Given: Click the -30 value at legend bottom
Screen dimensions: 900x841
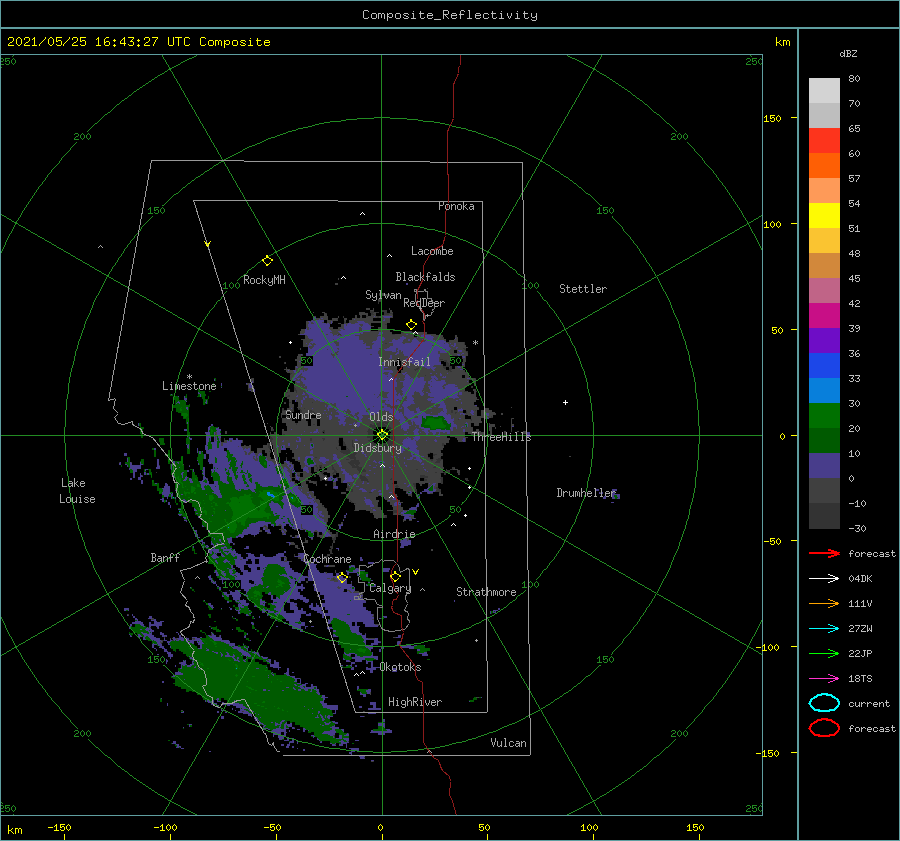Looking at the screenshot, I should coord(858,528).
